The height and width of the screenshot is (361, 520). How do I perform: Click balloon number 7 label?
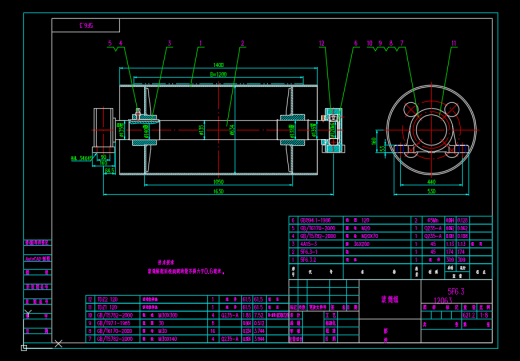click(x=402, y=43)
